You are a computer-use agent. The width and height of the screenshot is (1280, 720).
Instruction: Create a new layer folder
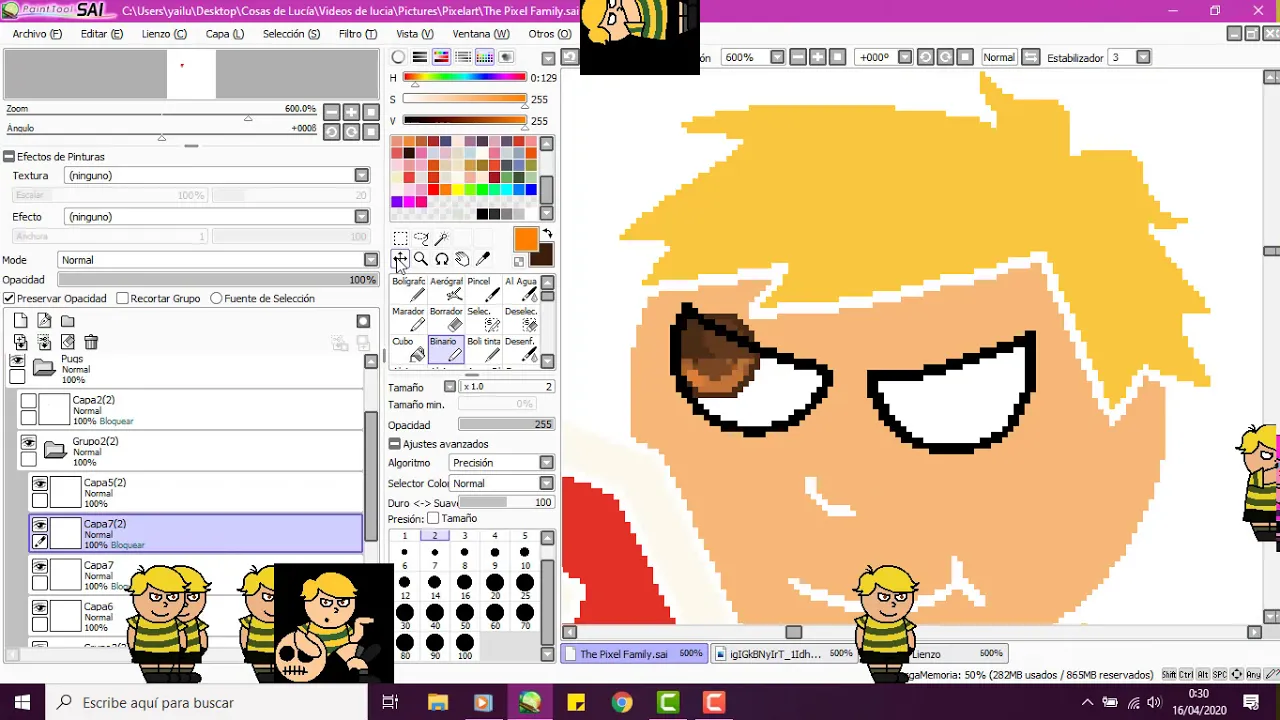(67, 321)
